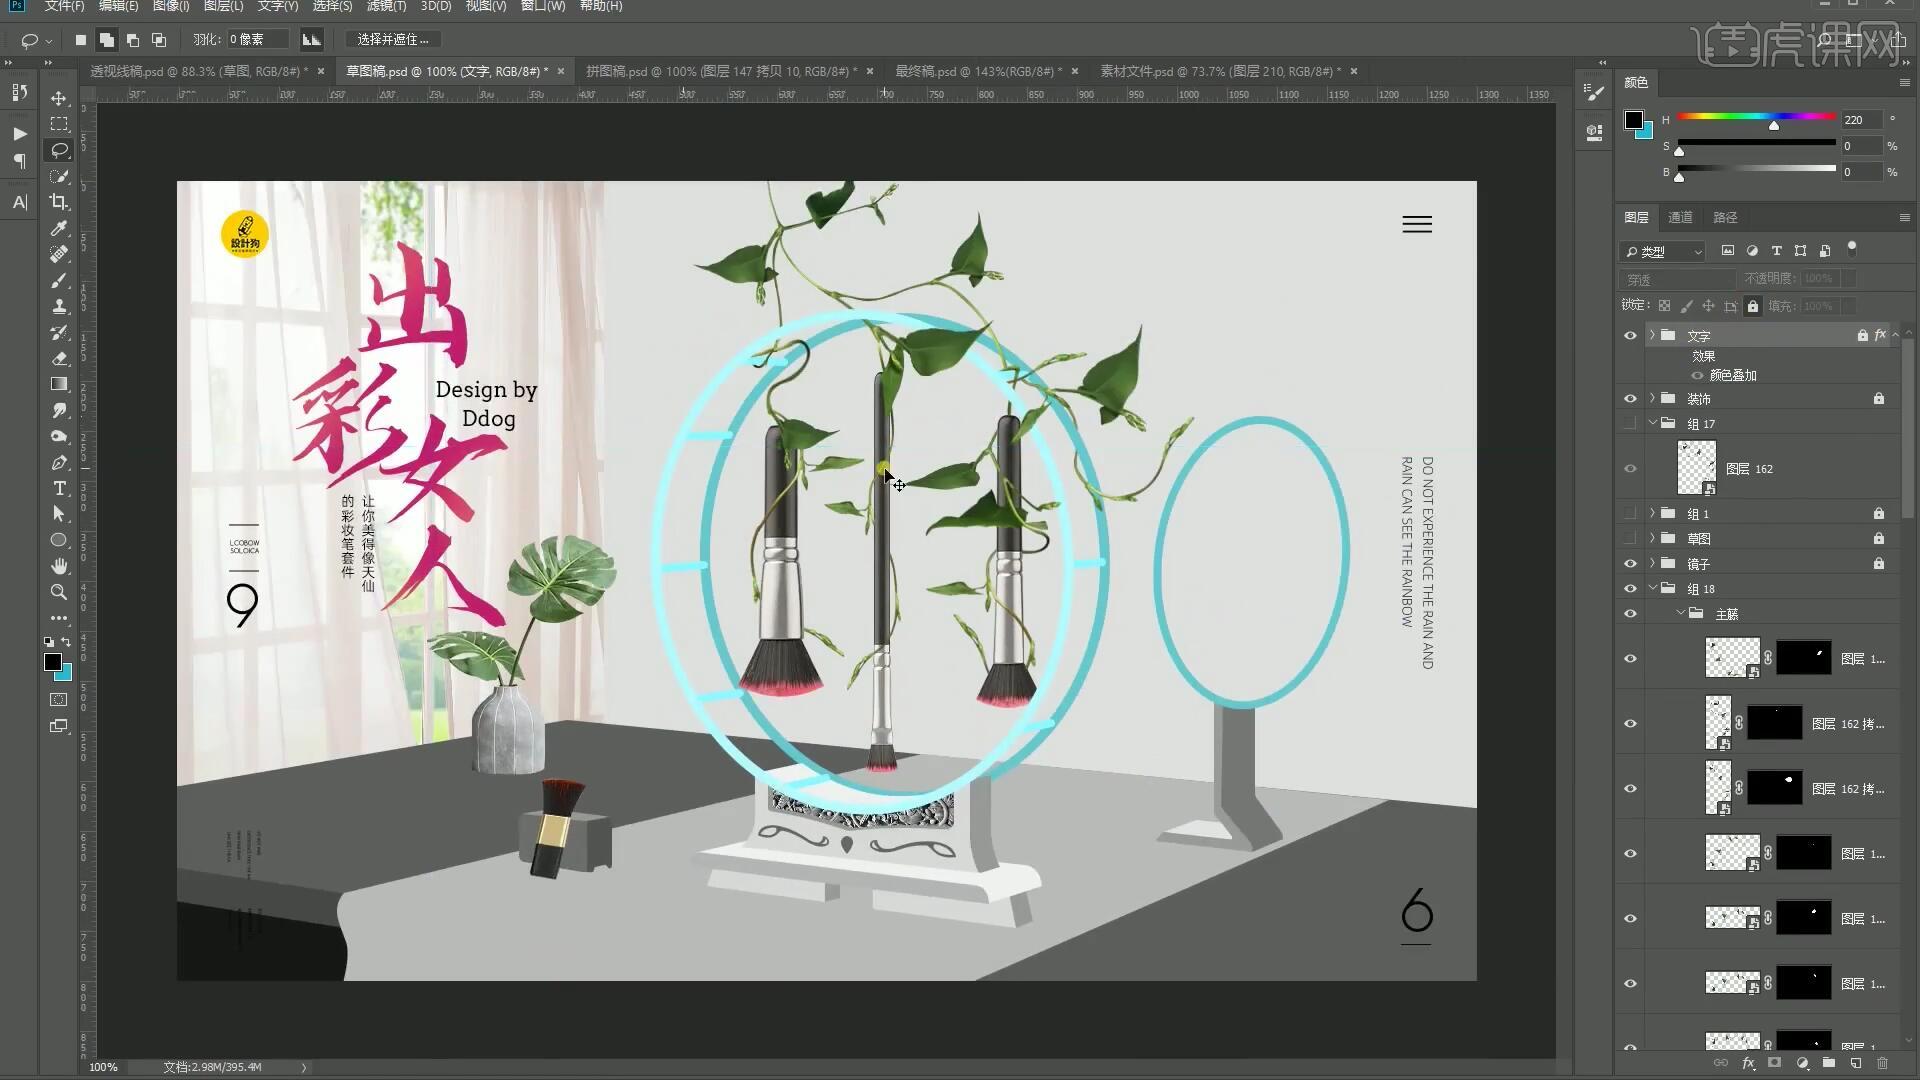Screen dimensions: 1920x1080
Task: Toggle visibility of 图层 162 layer
Action: tap(1631, 468)
